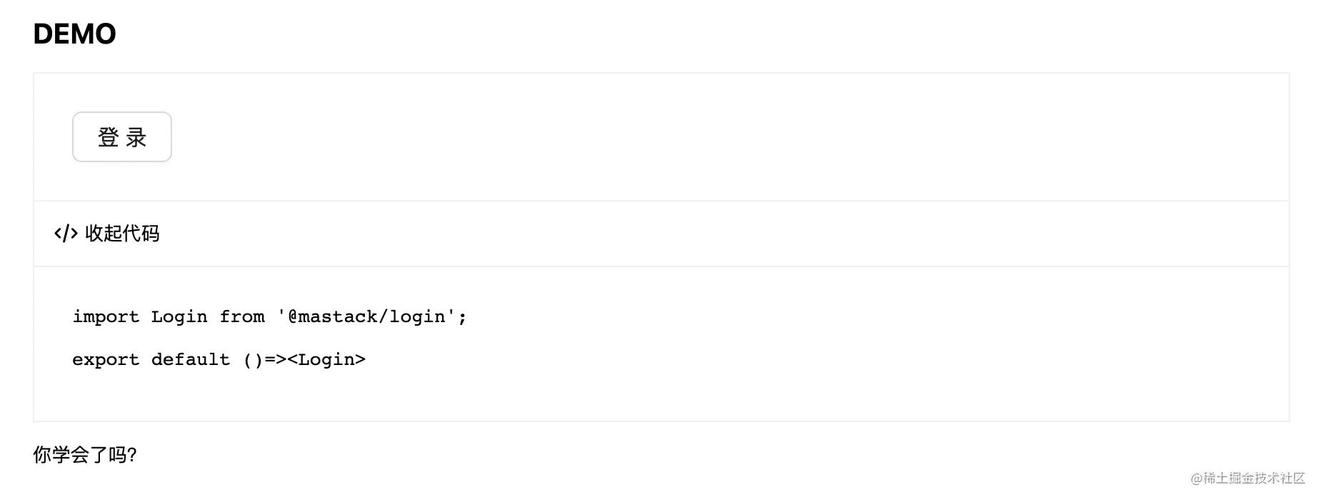Click the 登录 login button
The height and width of the screenshot is (500, 1320).
click(122, 137)
